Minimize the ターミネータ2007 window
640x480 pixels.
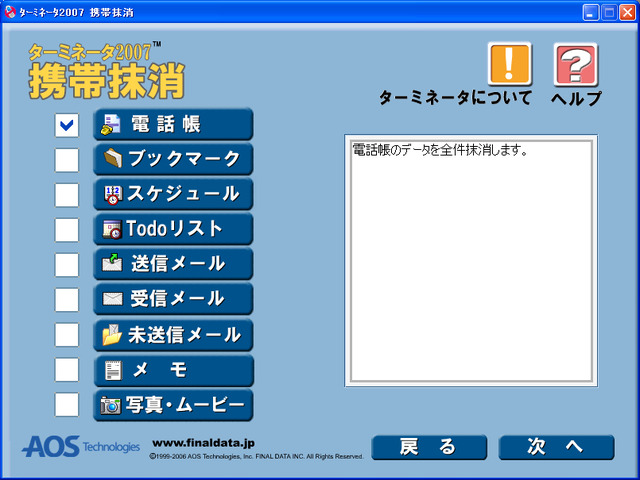pyautogui.click(x=590, y=13)
